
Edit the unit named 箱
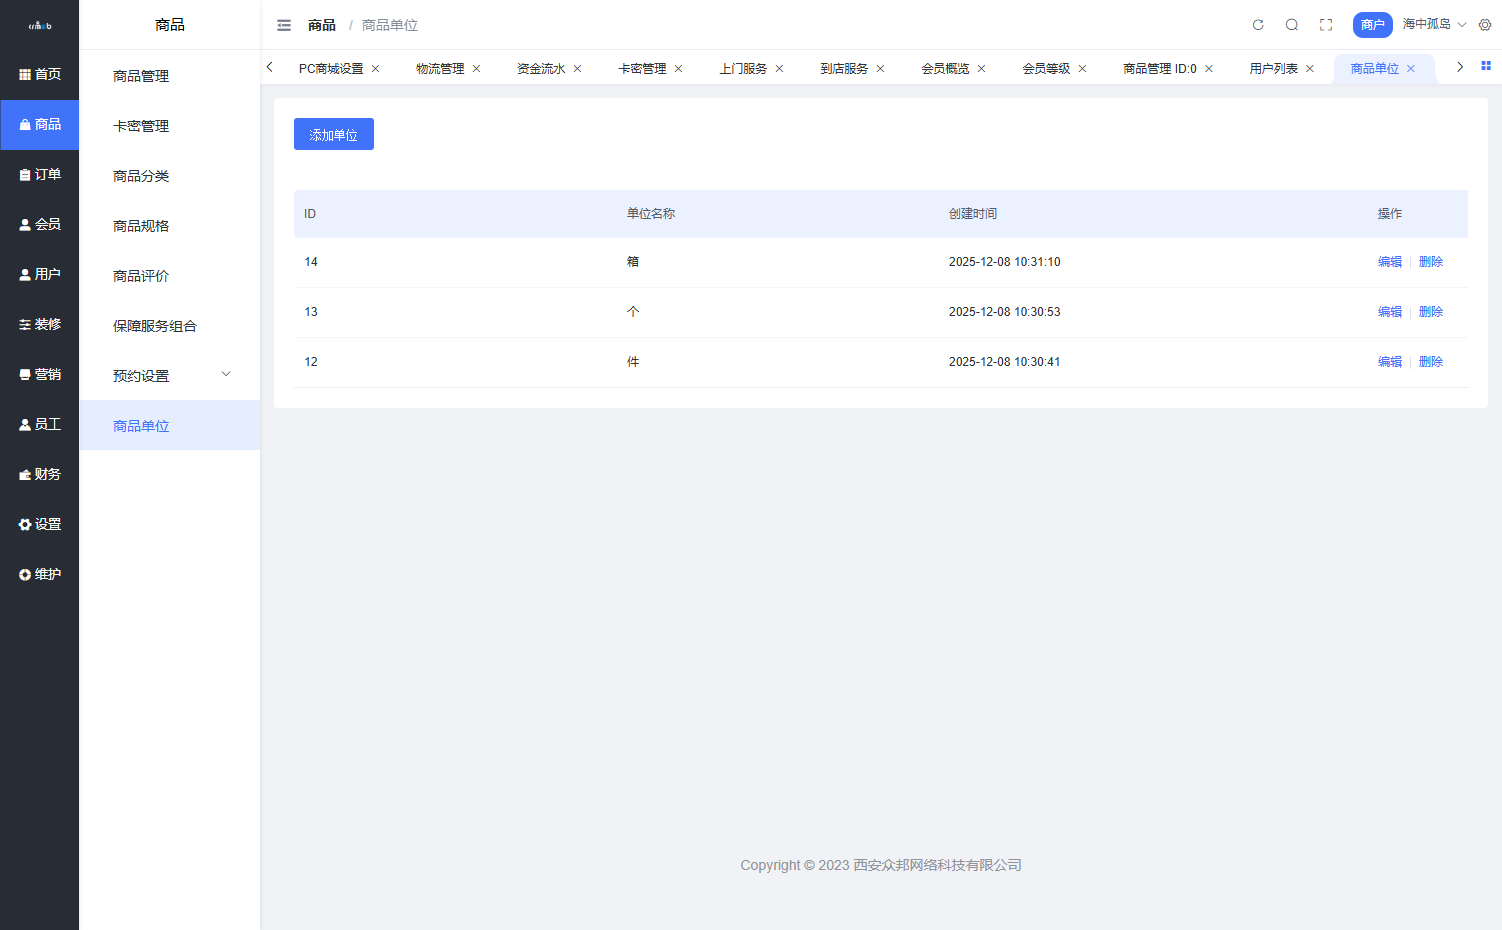point(1389,262)
